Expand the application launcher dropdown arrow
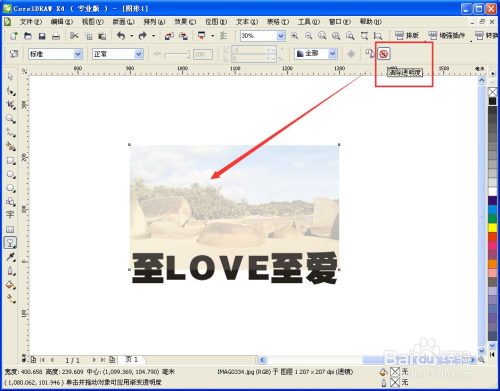Screen dimensions: 500x391 212,36
